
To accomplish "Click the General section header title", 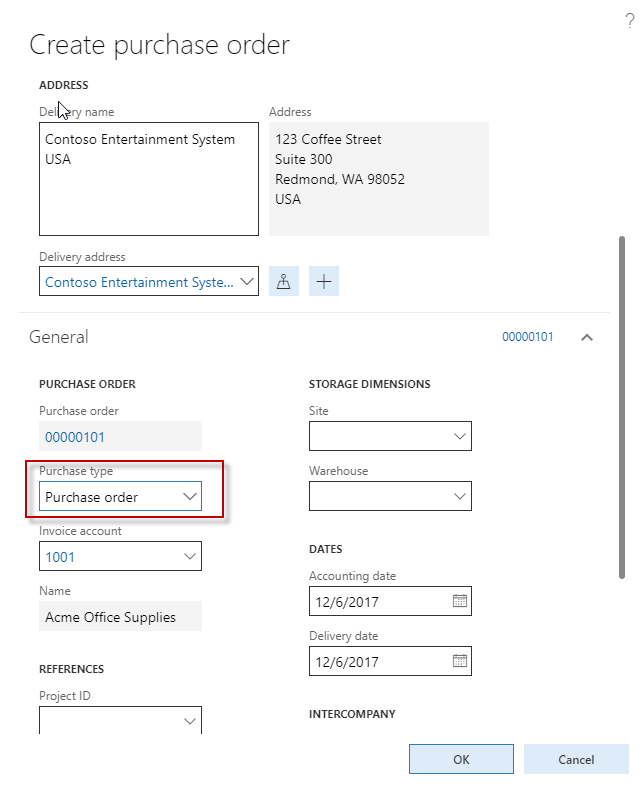I will pyautogui.click(x=59, y=337).
